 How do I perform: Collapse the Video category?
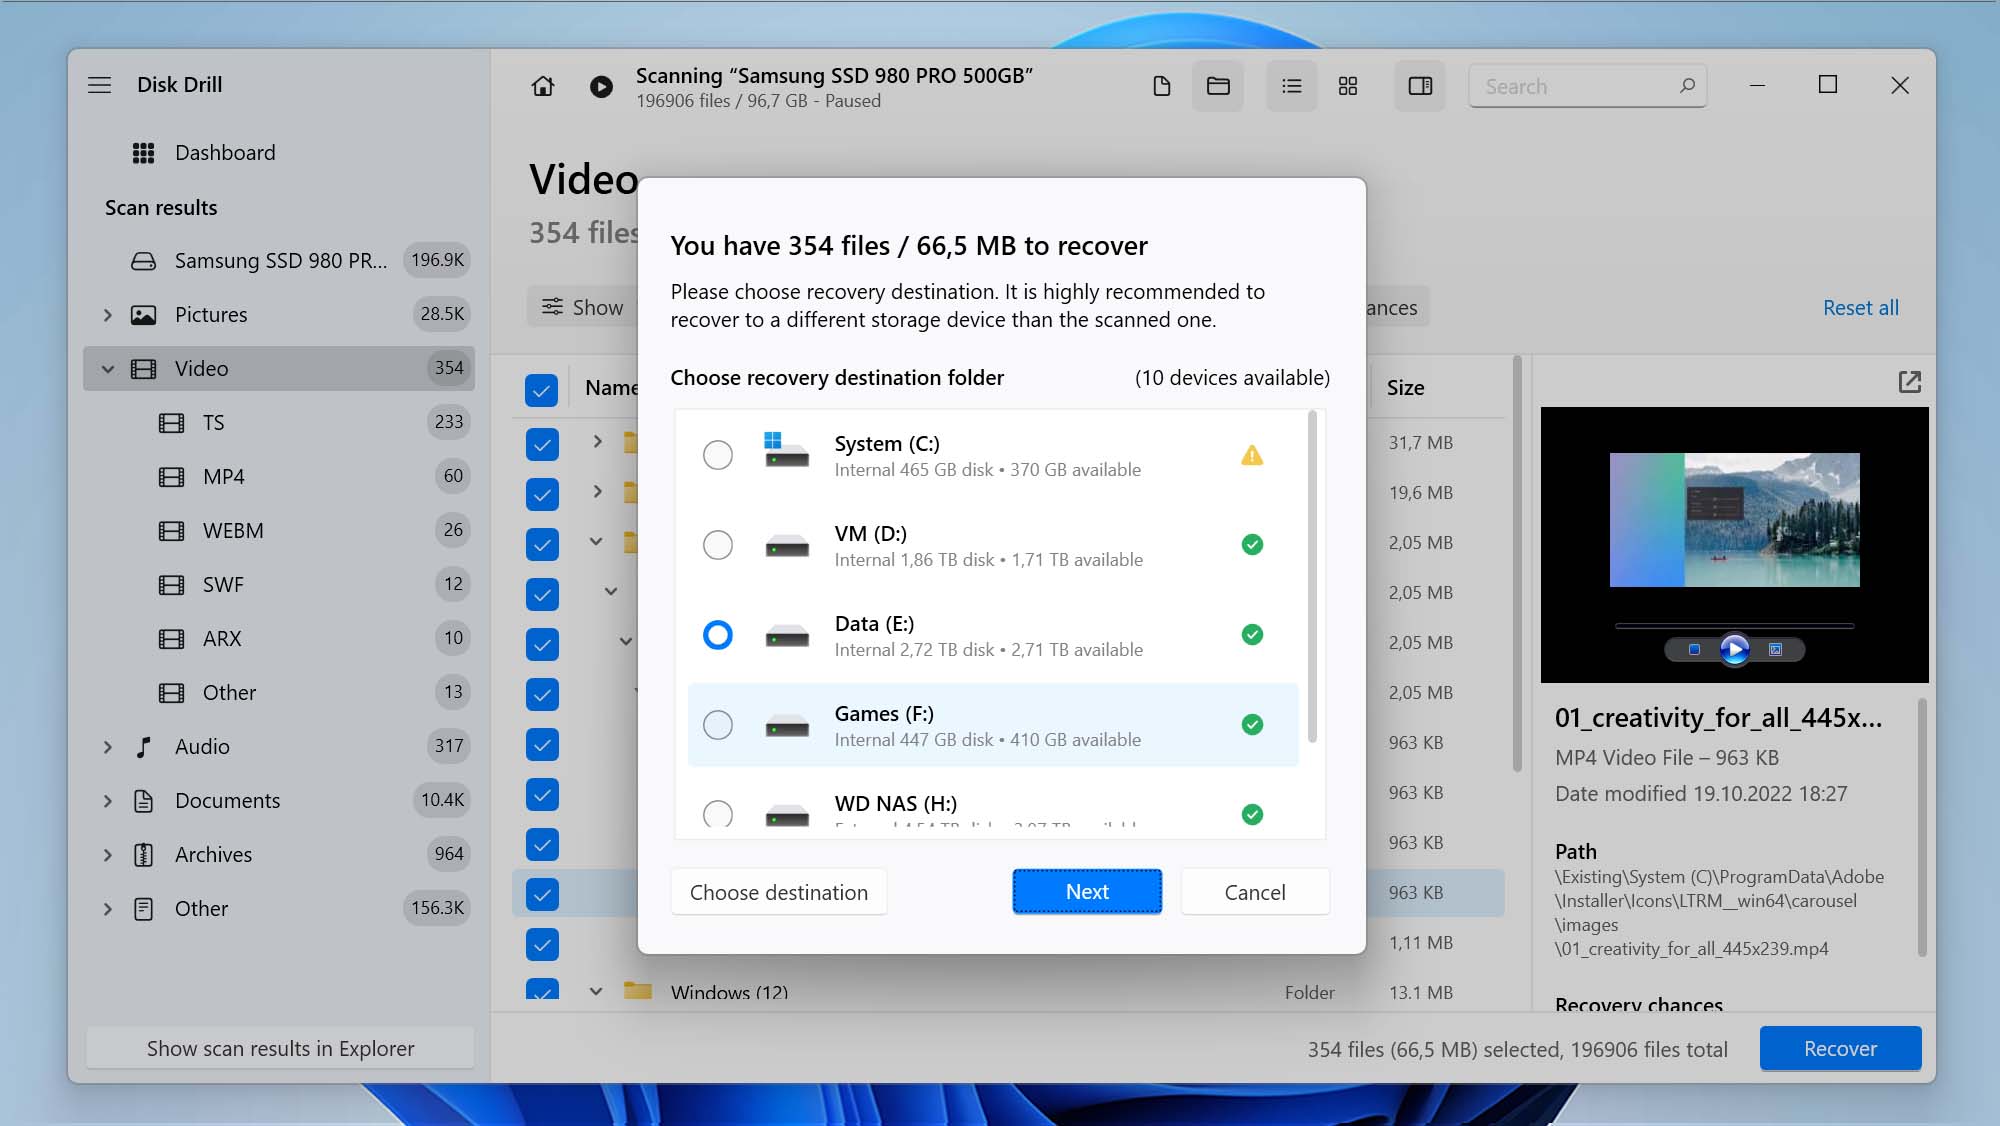click(x=107, y=369)
